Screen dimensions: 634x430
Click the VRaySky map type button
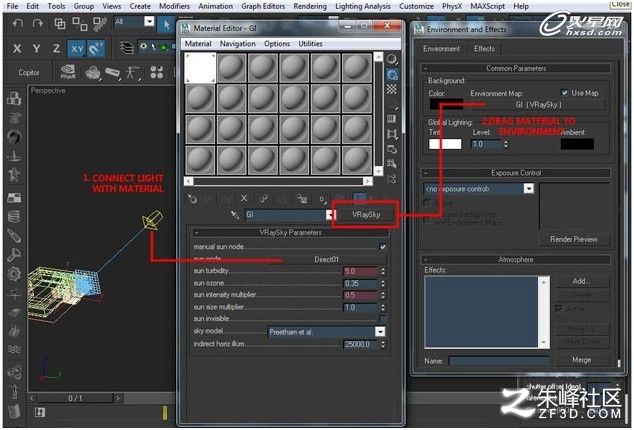coord(366,215)
